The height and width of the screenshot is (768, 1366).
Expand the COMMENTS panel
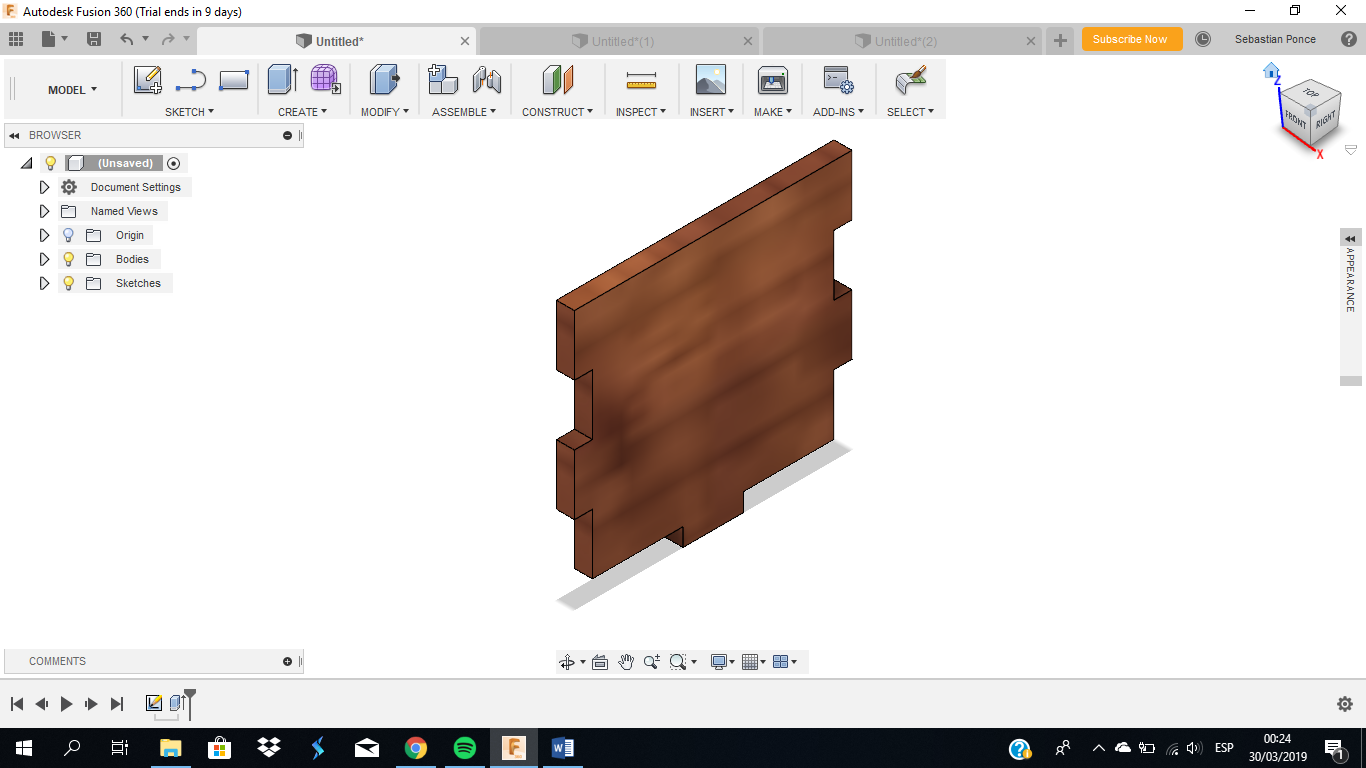click(x=287, y=661)
